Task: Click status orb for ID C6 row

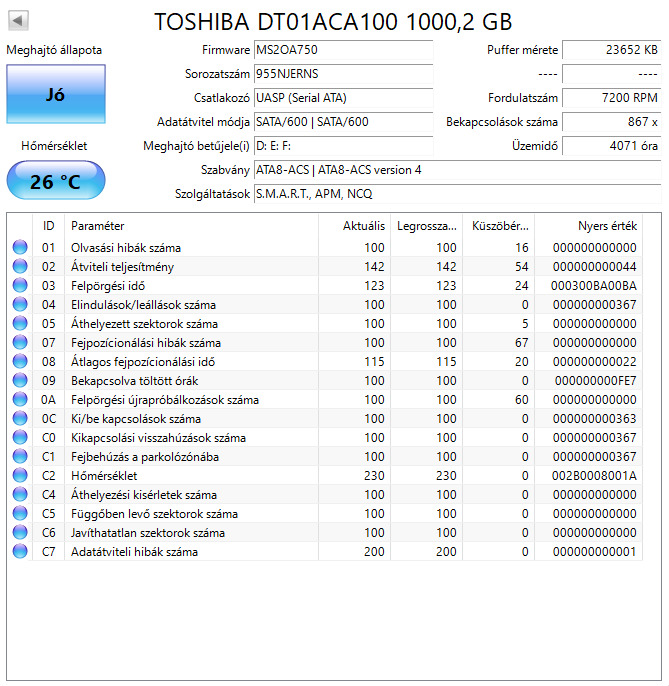Action: pyautogui.click(x=20, y=532)
